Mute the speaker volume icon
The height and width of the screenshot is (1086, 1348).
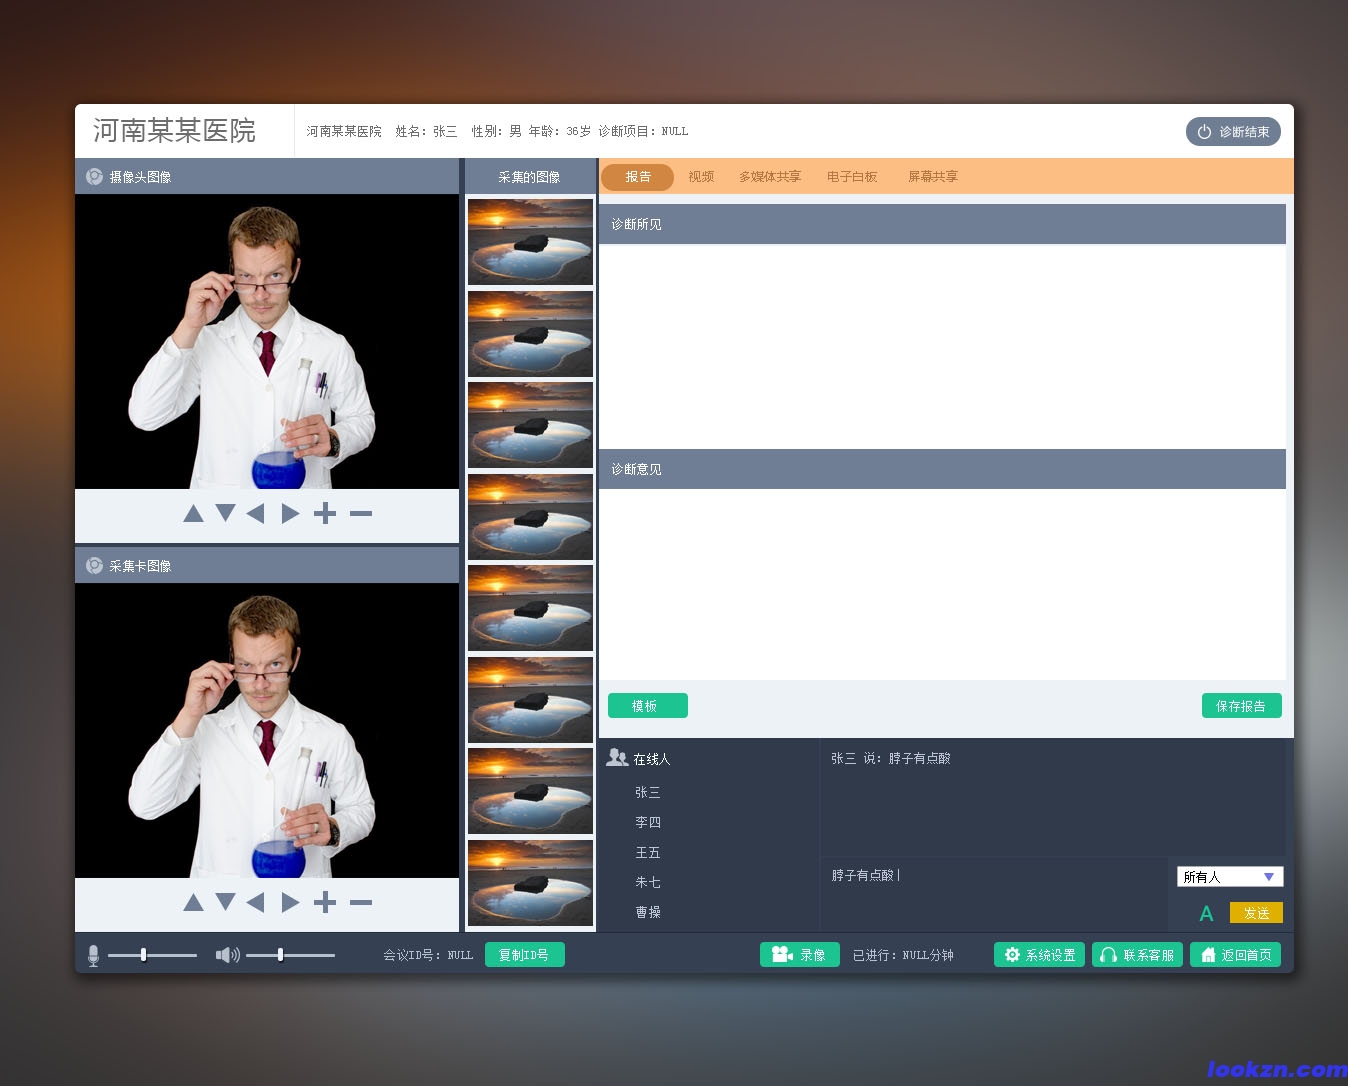[x=227, y=956]
